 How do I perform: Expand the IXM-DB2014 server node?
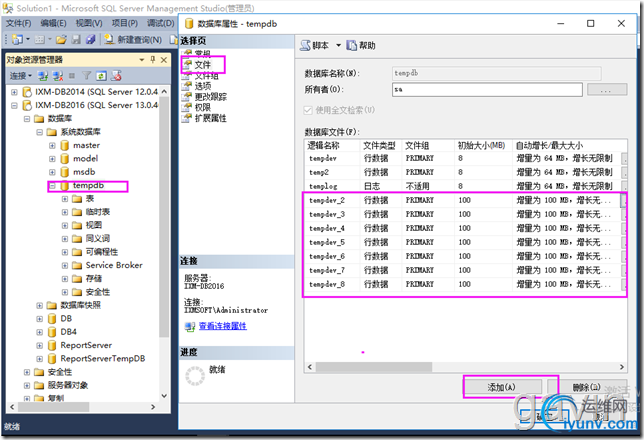pos(14,92)
